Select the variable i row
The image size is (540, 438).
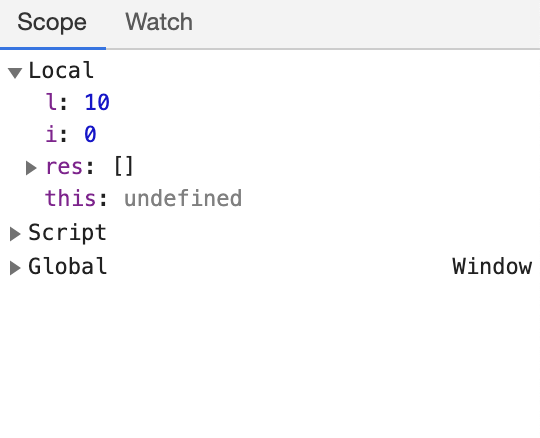click(x=270, y=134)
